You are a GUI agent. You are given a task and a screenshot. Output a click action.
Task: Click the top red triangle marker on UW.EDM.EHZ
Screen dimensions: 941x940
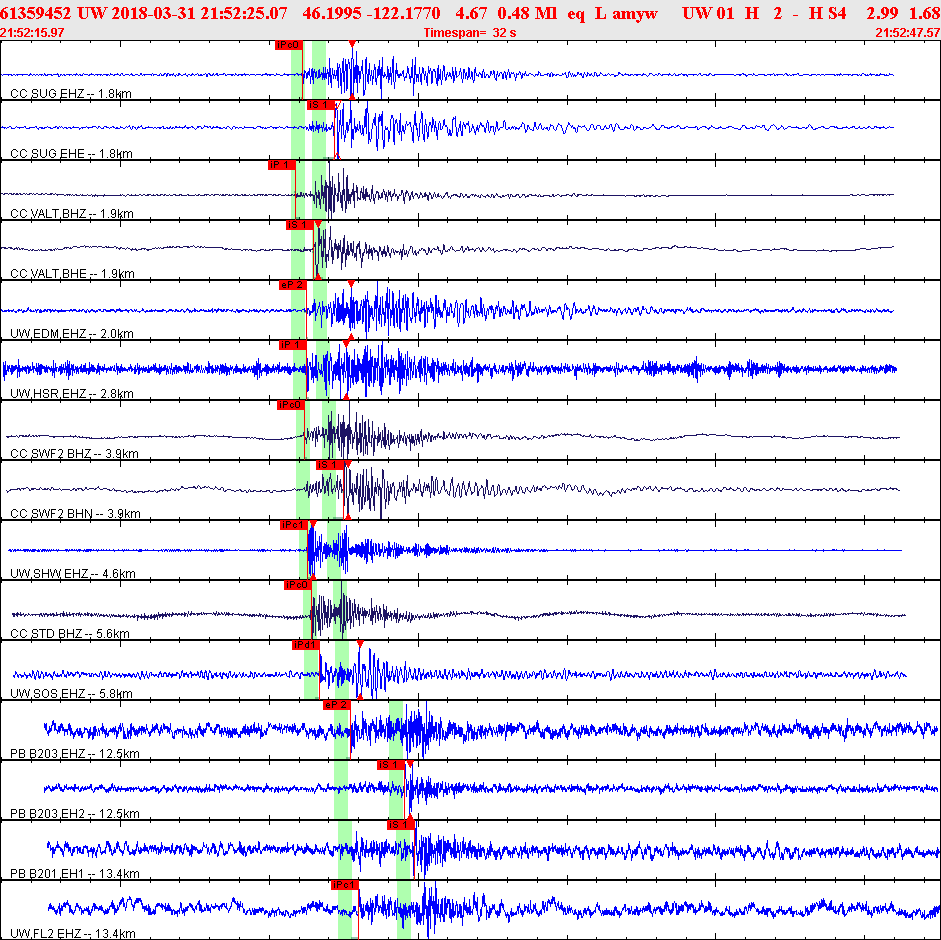[351, 284]
